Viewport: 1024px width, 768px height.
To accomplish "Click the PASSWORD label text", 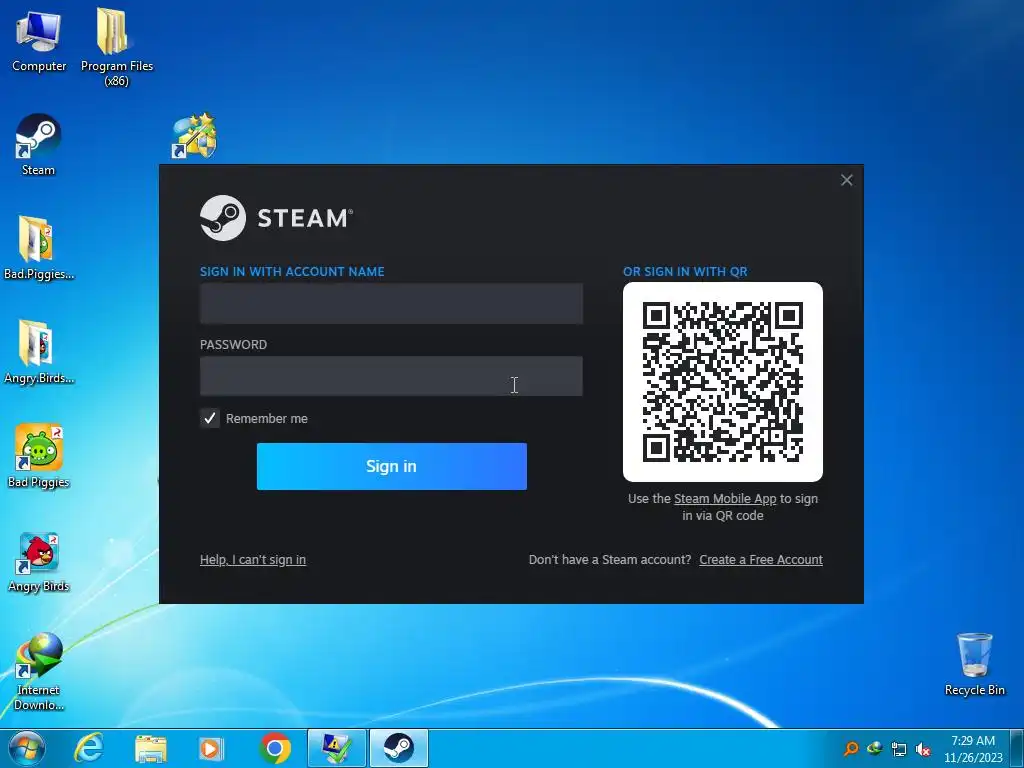I will tap(233, 345).
